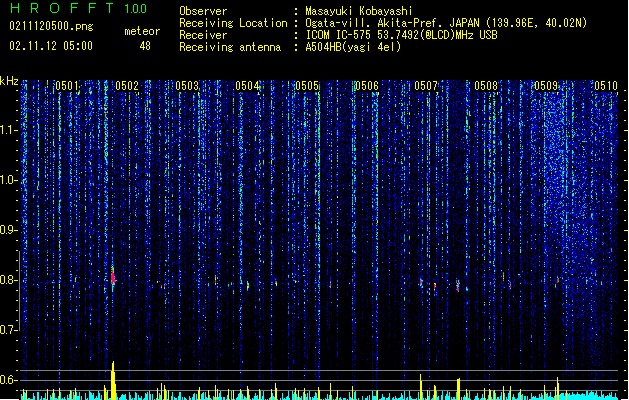
Task: Click the 0501 time marker
Action: click(x=67, y=85)
